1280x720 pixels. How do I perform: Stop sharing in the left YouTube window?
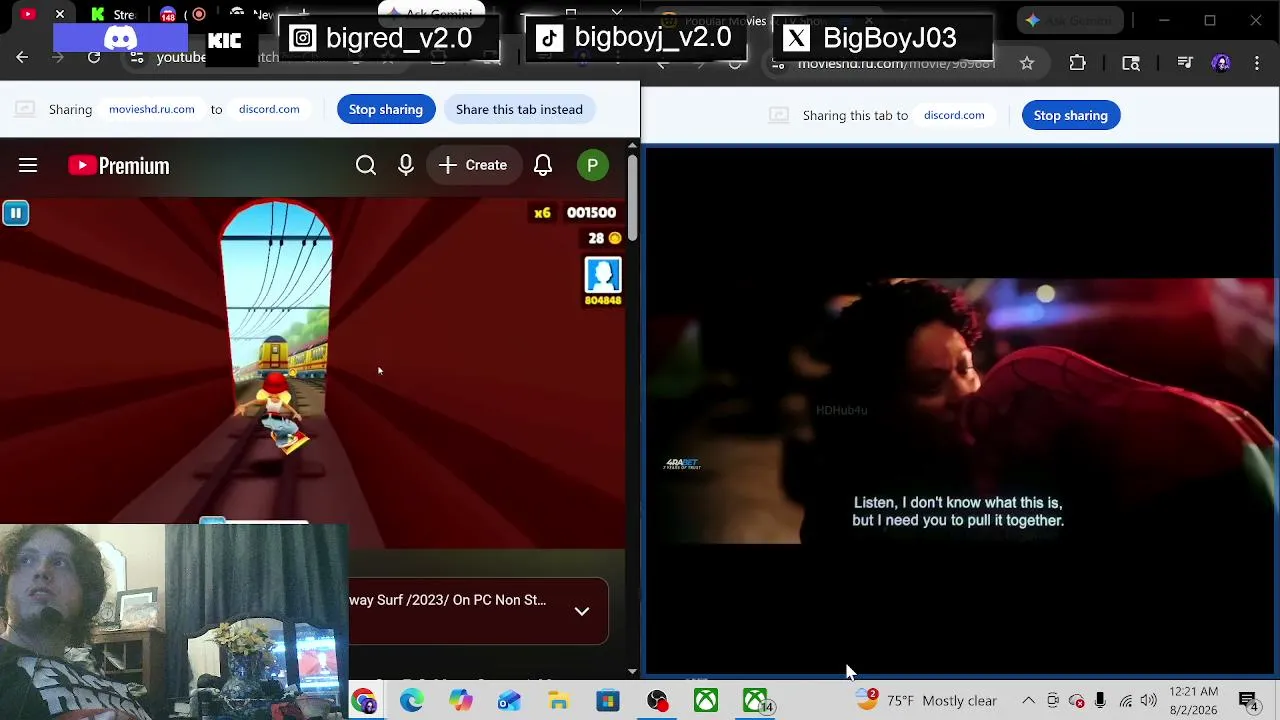click(x=386, y=109)
